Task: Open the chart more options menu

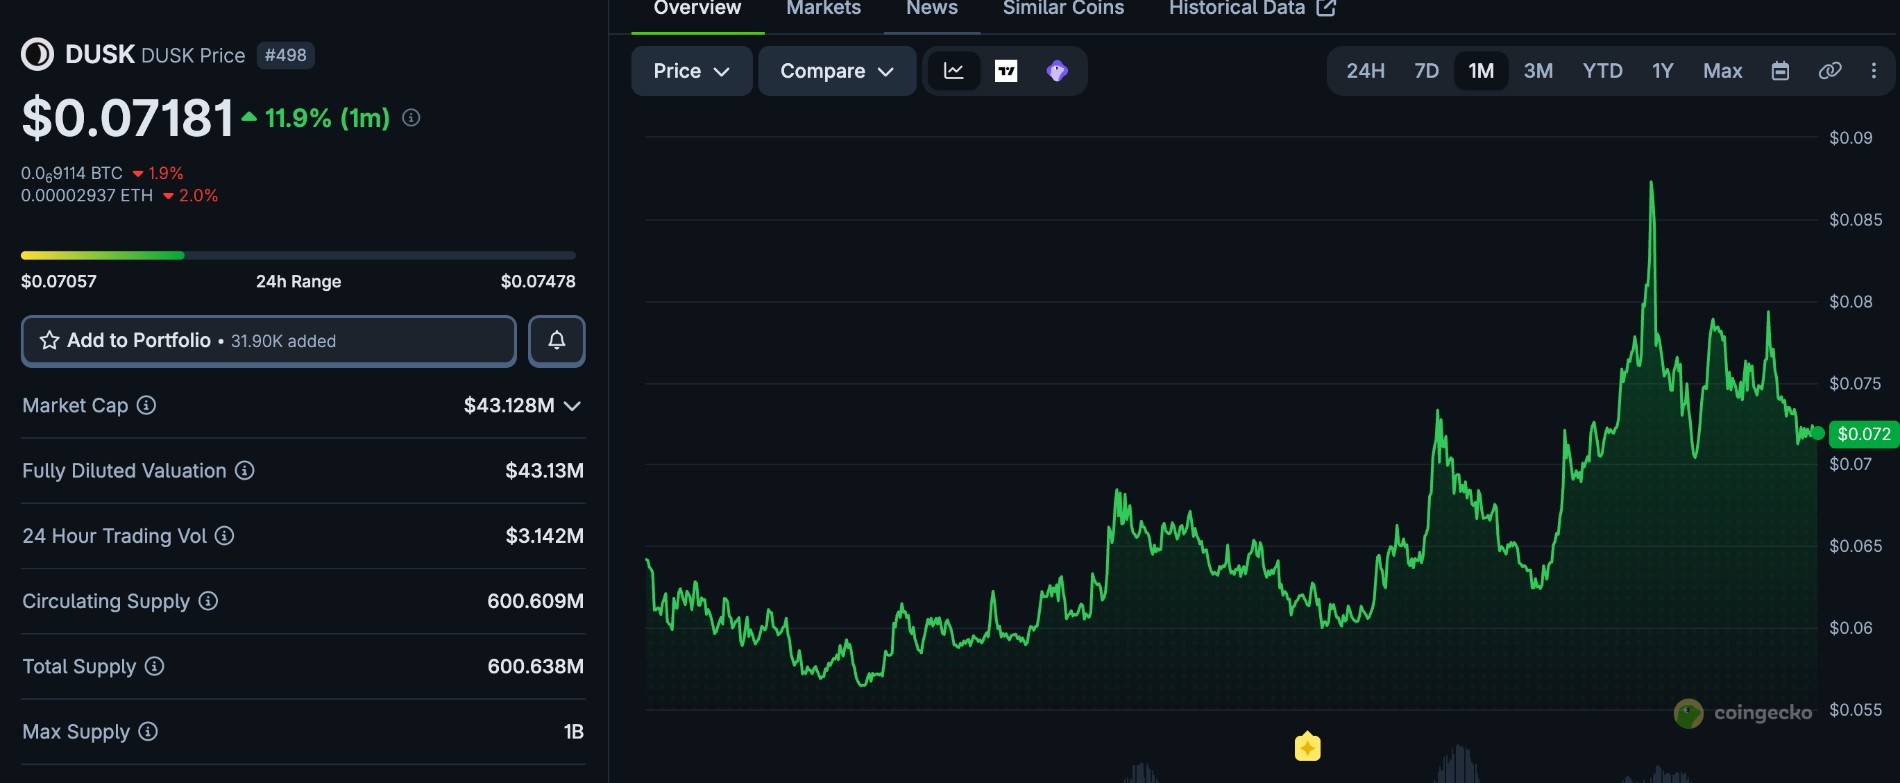Action: 1874,71
